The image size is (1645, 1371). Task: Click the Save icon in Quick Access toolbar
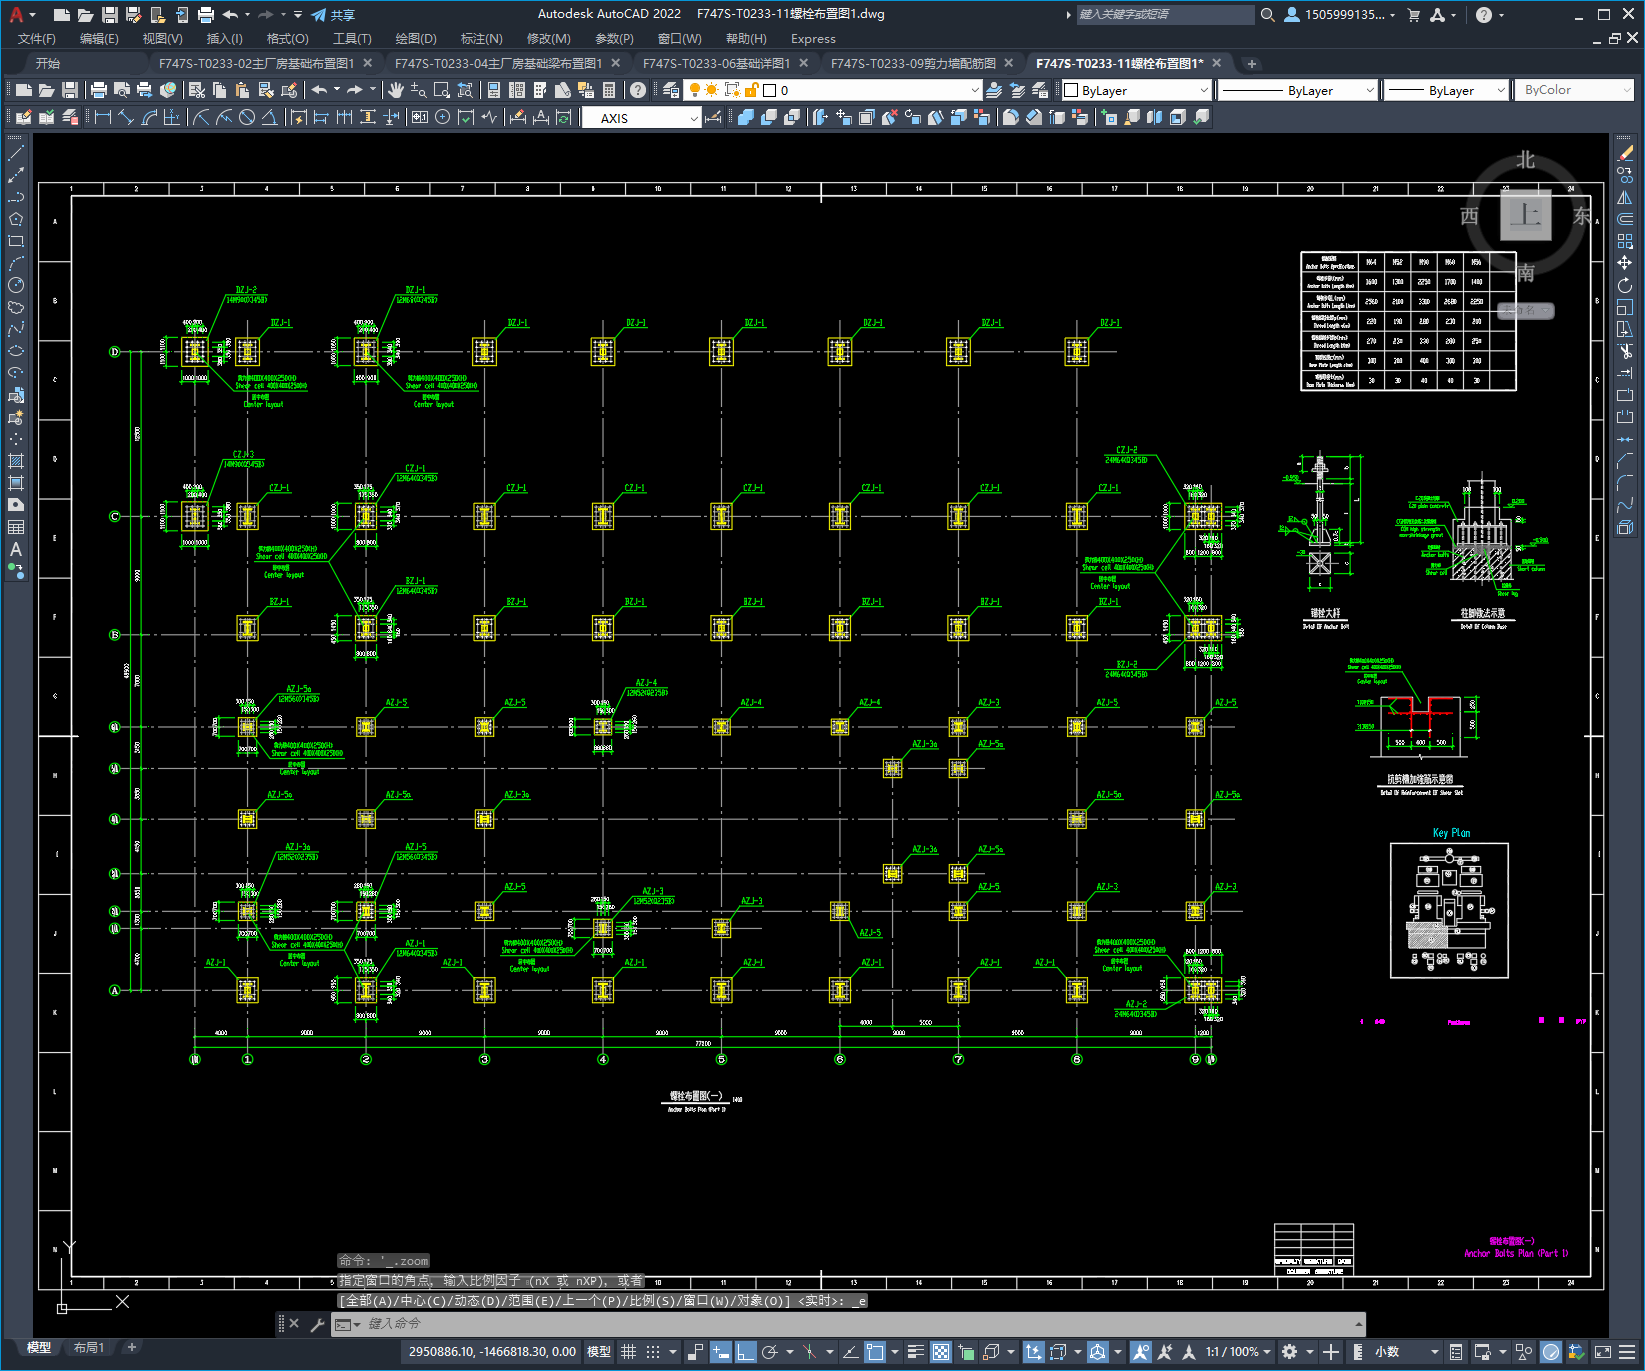point(110,15)
